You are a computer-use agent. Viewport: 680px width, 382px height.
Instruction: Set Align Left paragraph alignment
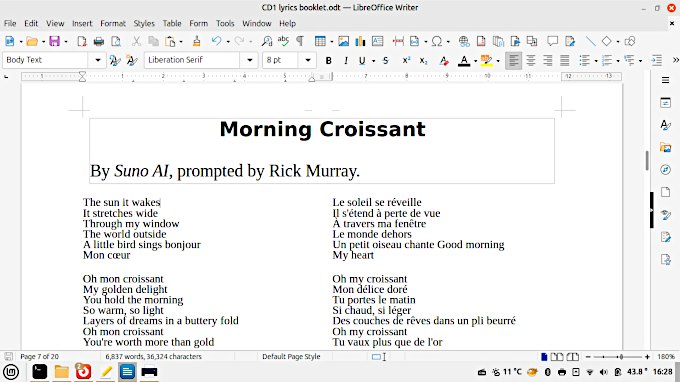coord(513,60)
